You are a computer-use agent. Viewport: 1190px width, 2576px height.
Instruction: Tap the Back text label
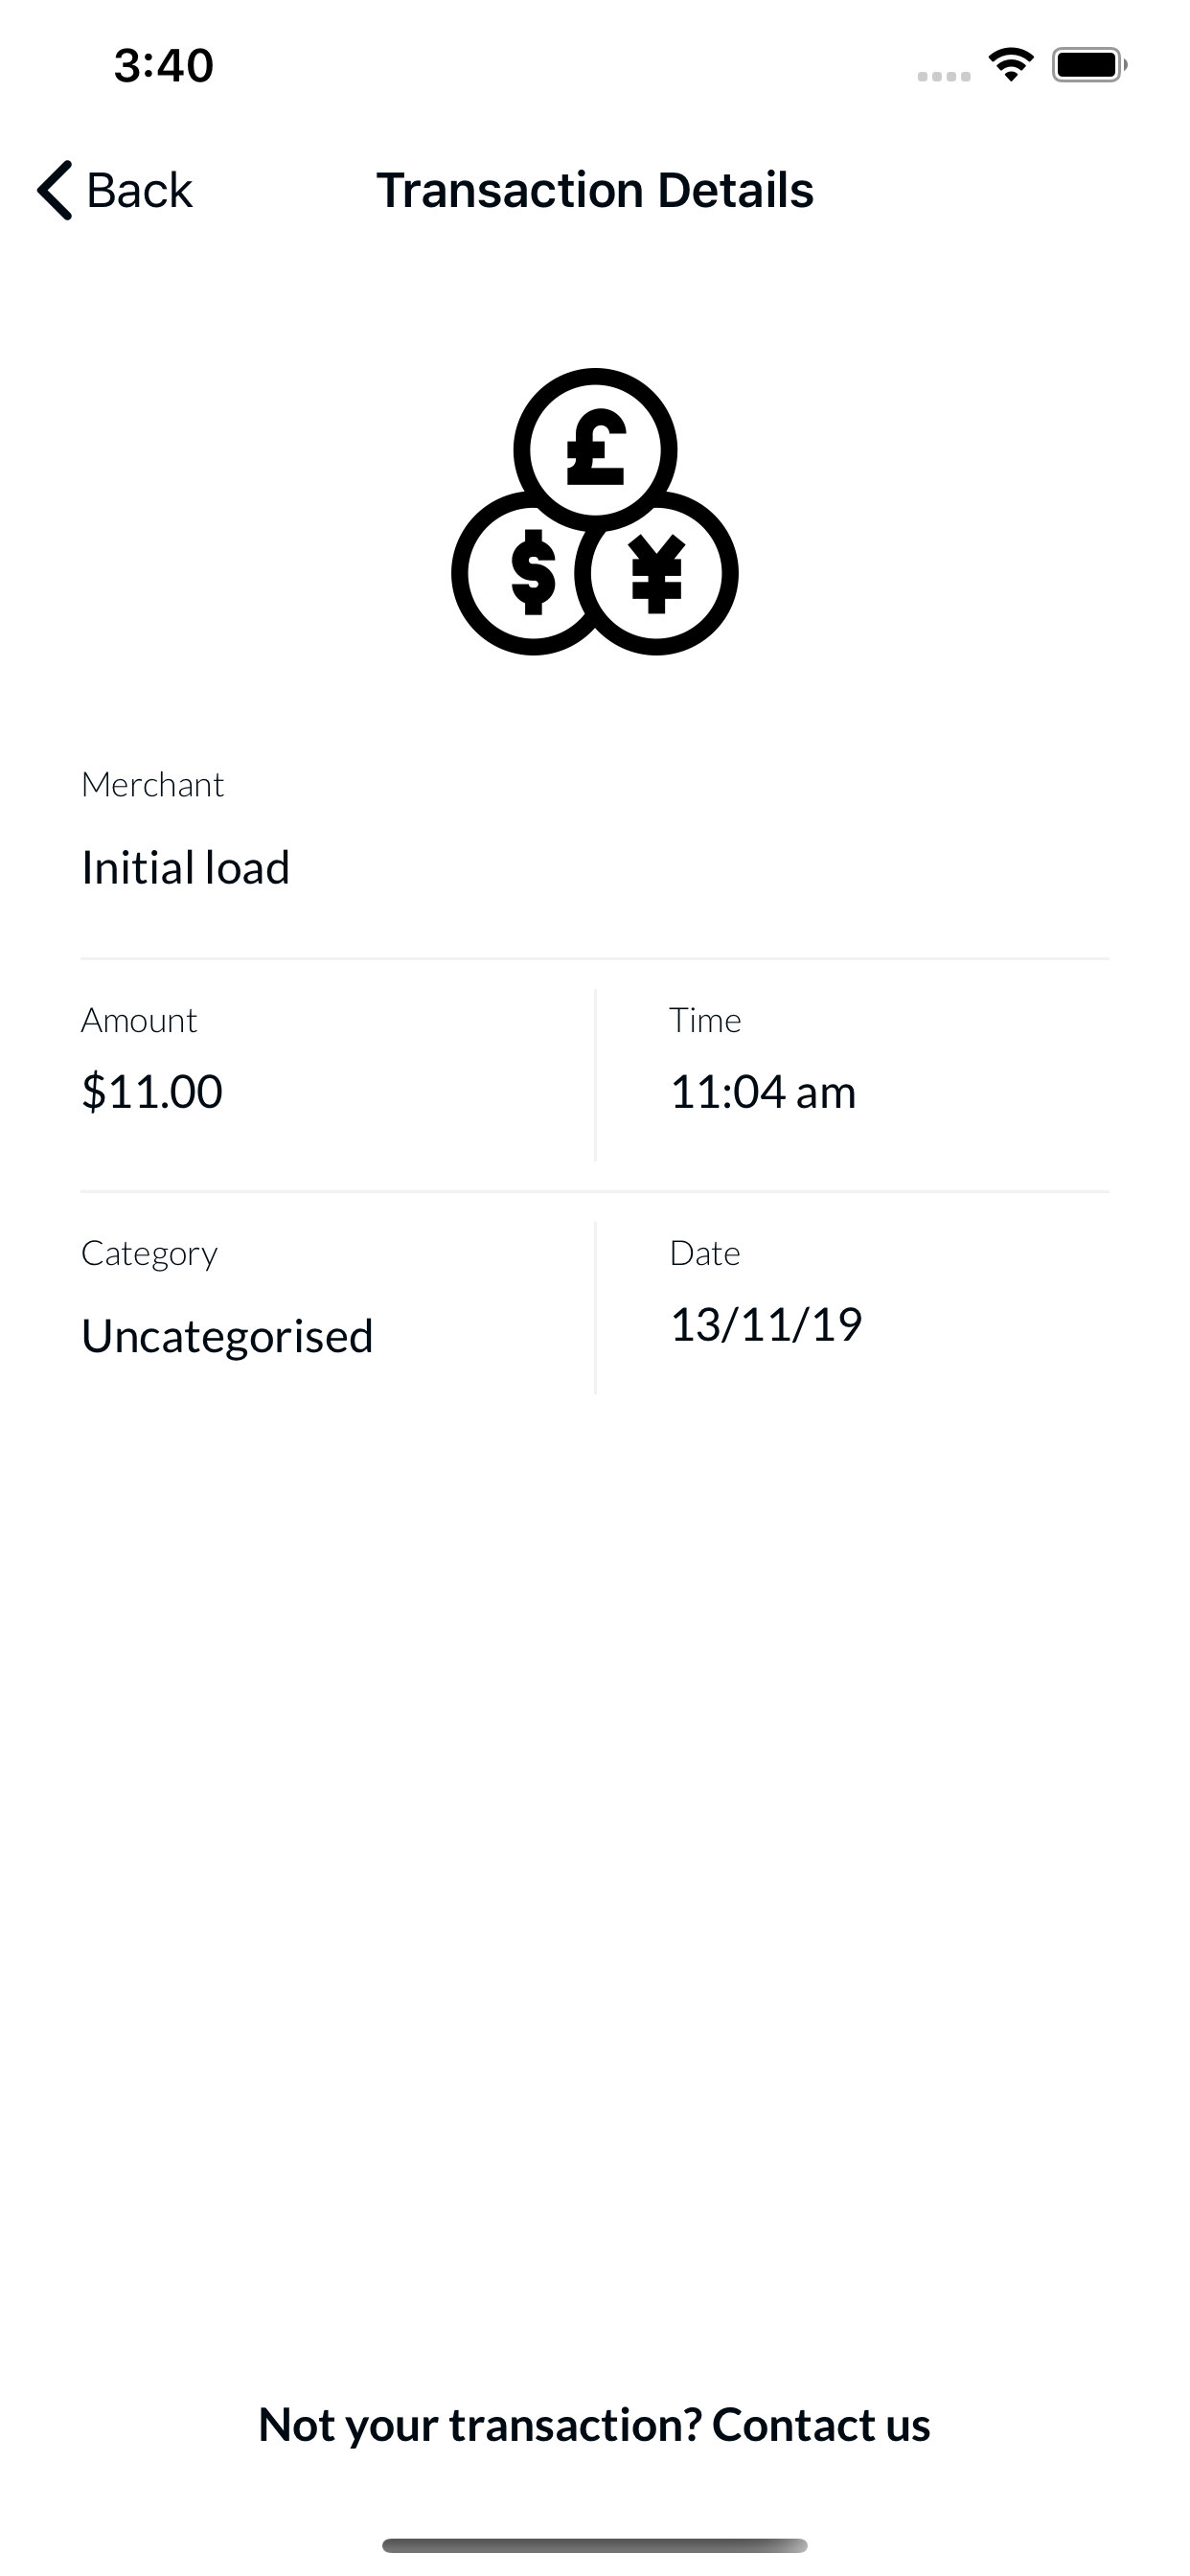click(139, 190)
